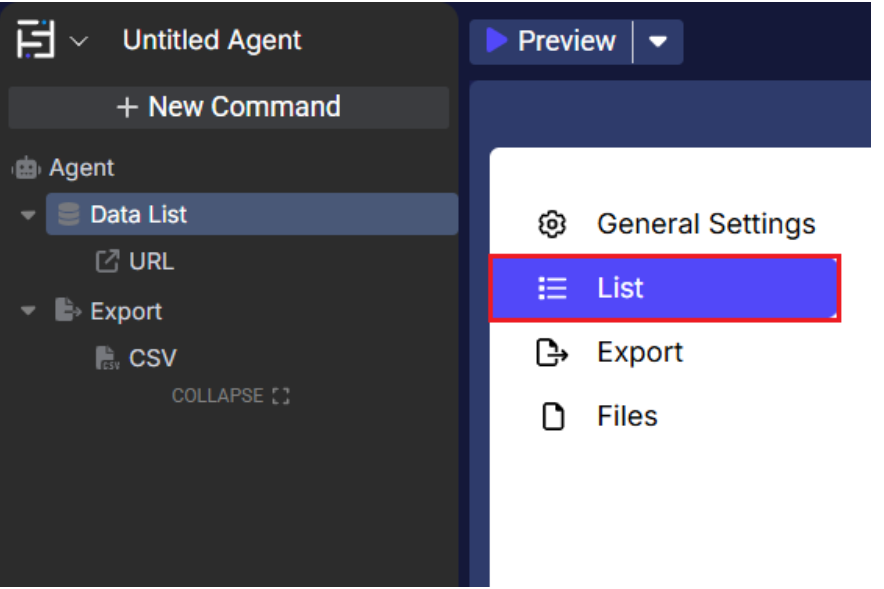Run the agent with Preview button
The image size is (884, 589).
point(551,42)
